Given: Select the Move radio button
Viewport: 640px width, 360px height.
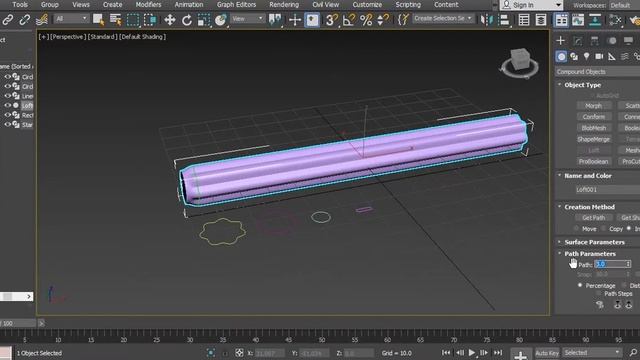Looking at the screenshot, I should pos(576,229).
